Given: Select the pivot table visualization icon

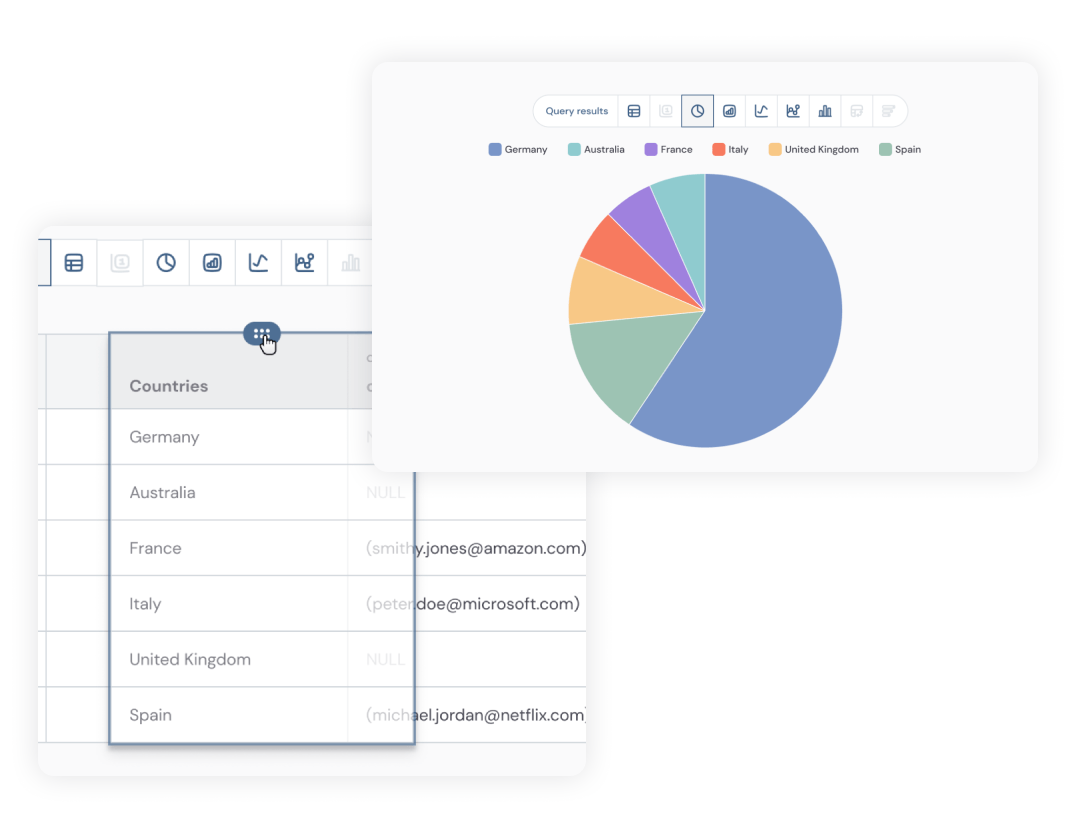Looking at the screenshot, I should (x=857, y=111).
